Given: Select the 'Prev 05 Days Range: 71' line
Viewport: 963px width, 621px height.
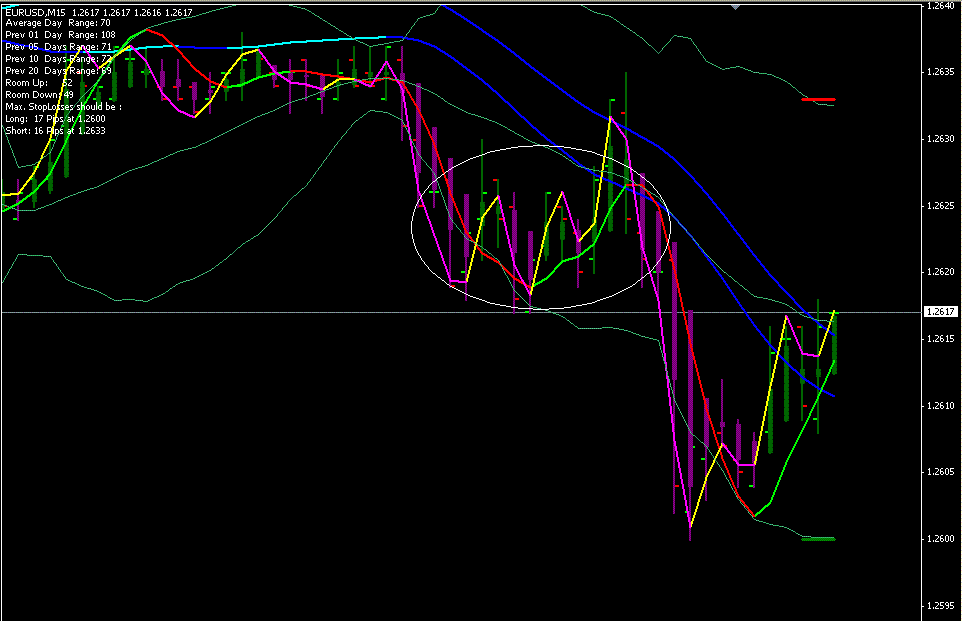Looking at the screenshot, I should point(58,47).
